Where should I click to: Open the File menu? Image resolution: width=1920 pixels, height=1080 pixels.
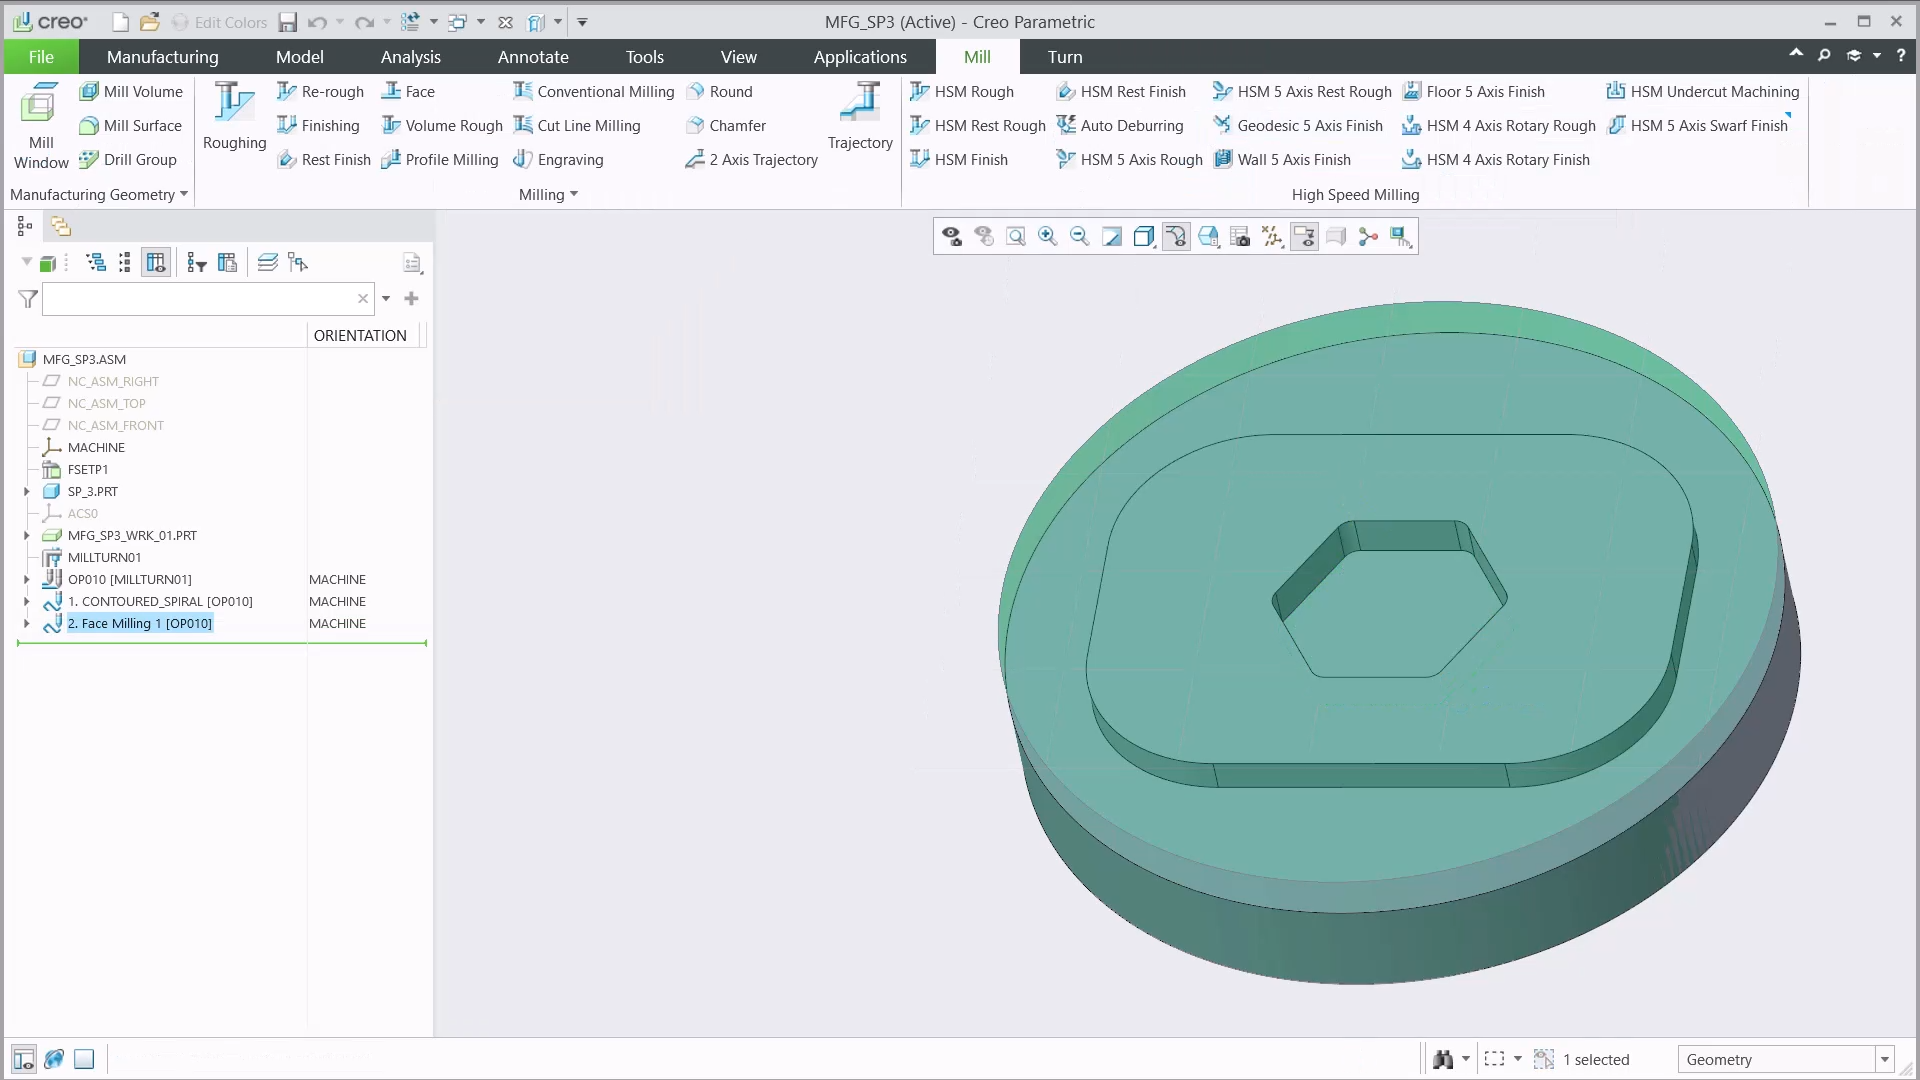tap(41, 57)
